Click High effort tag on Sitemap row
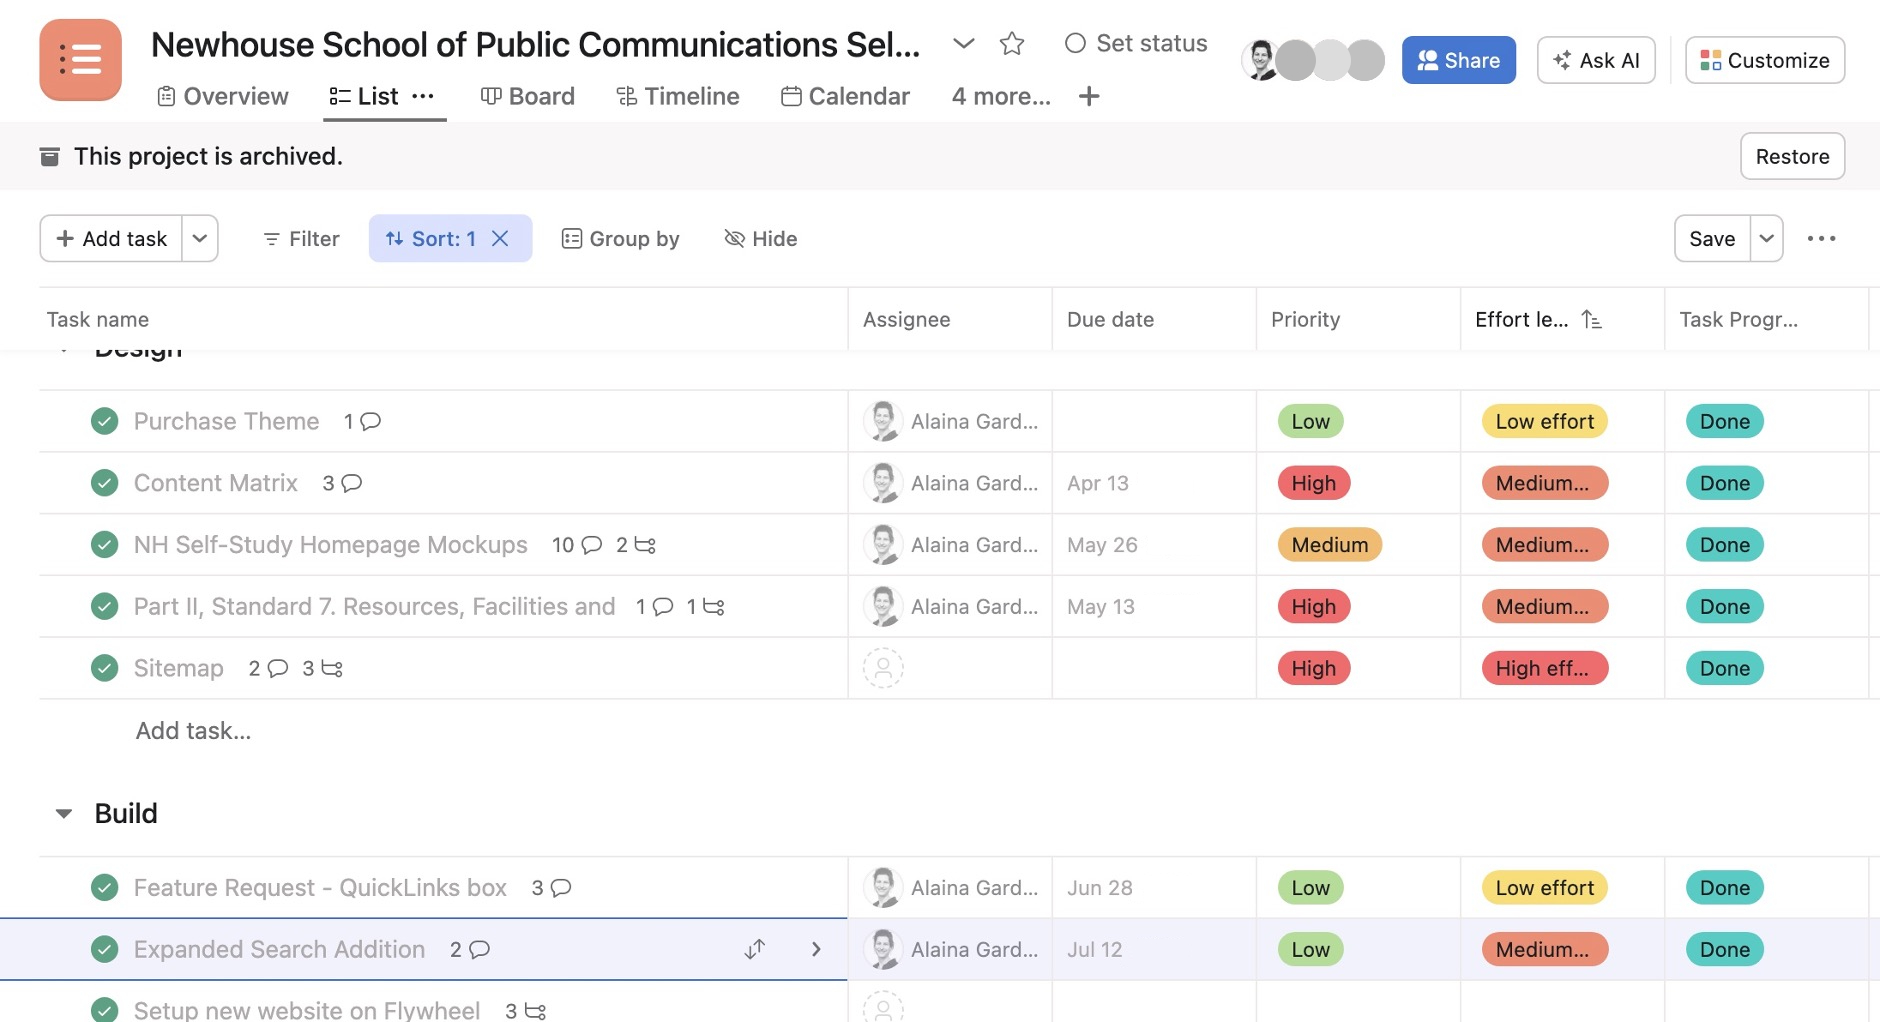 1544,668
